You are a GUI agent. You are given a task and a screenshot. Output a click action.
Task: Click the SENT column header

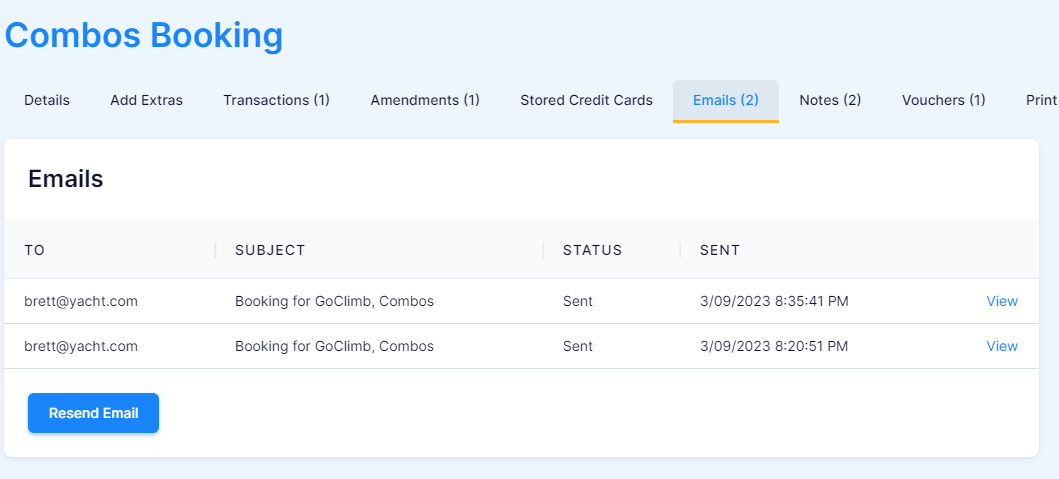(x=720, y=250)
